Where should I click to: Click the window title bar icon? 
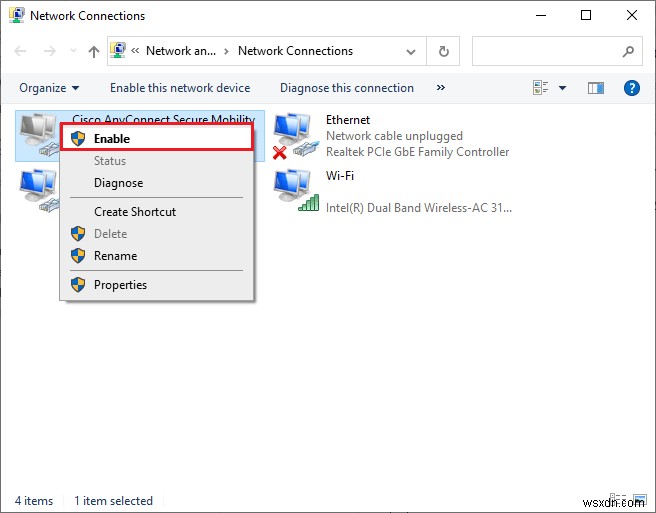[x=16, y=15]
